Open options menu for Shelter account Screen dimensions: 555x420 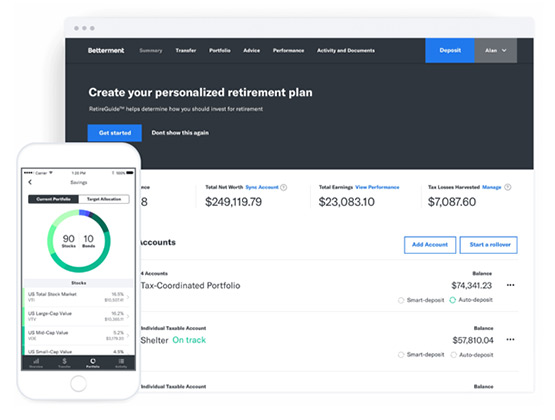click(510, 339)
